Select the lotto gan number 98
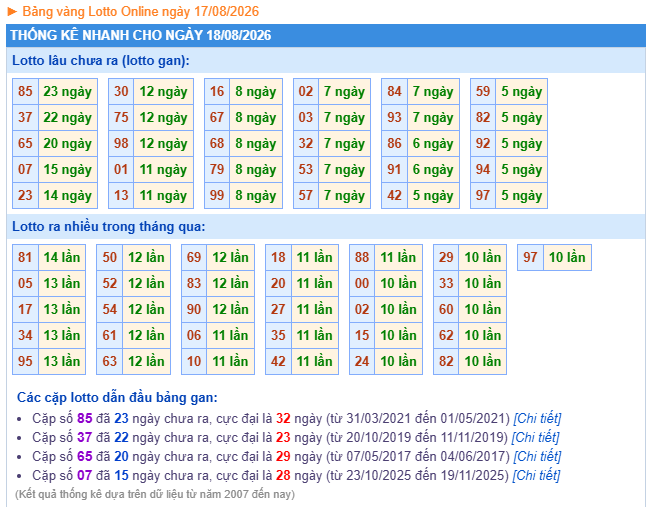 pyautogui.click(x=121, y=143)
